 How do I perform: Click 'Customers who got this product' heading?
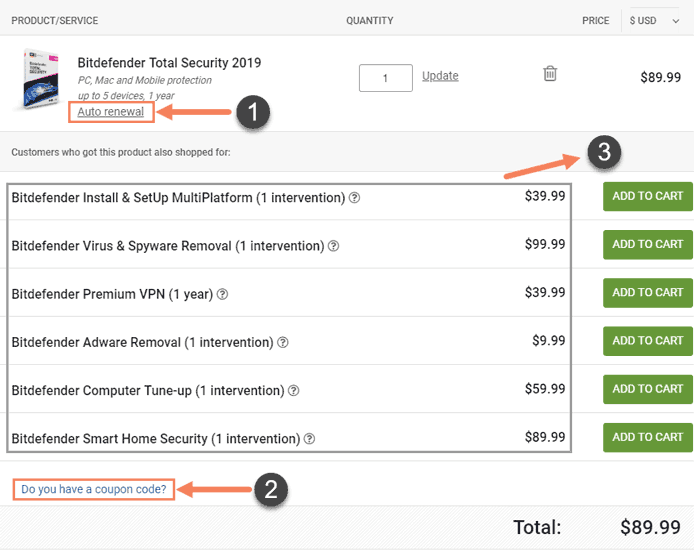[121, 154]
